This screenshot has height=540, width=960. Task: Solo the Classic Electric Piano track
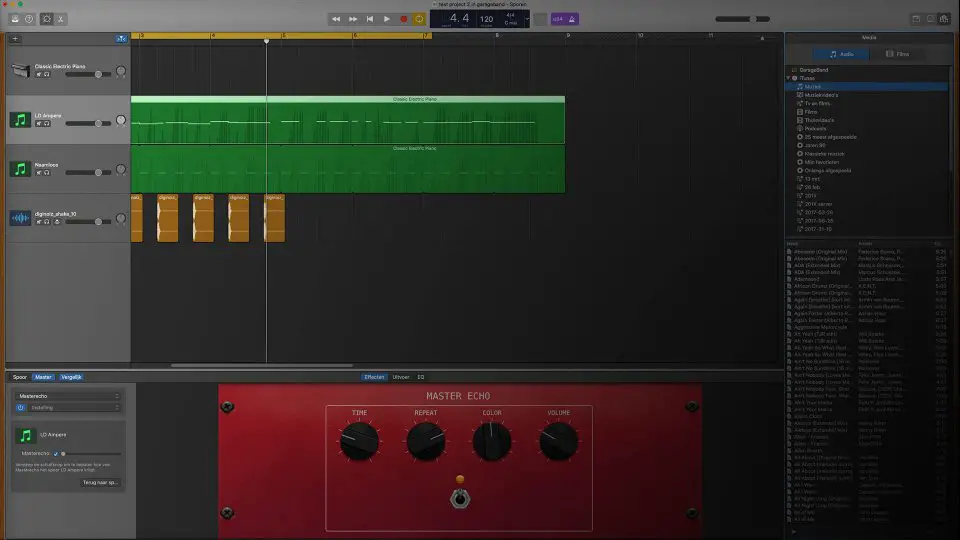[x=47, y=74]
